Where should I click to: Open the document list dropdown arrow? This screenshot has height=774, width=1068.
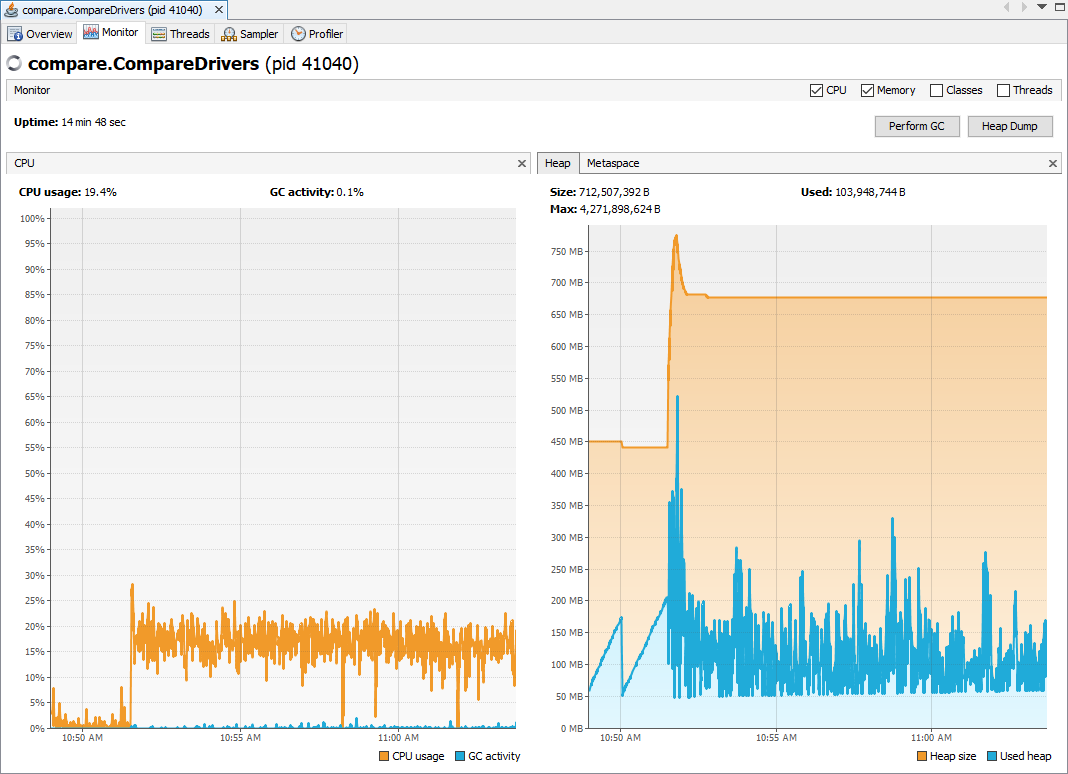pos(1041,7)
